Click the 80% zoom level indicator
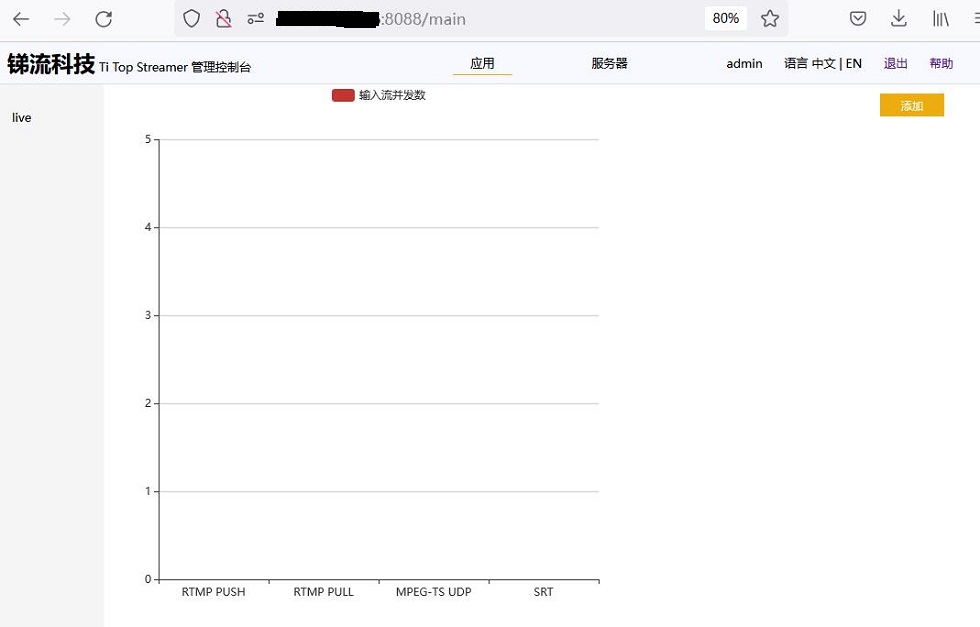 726,19
